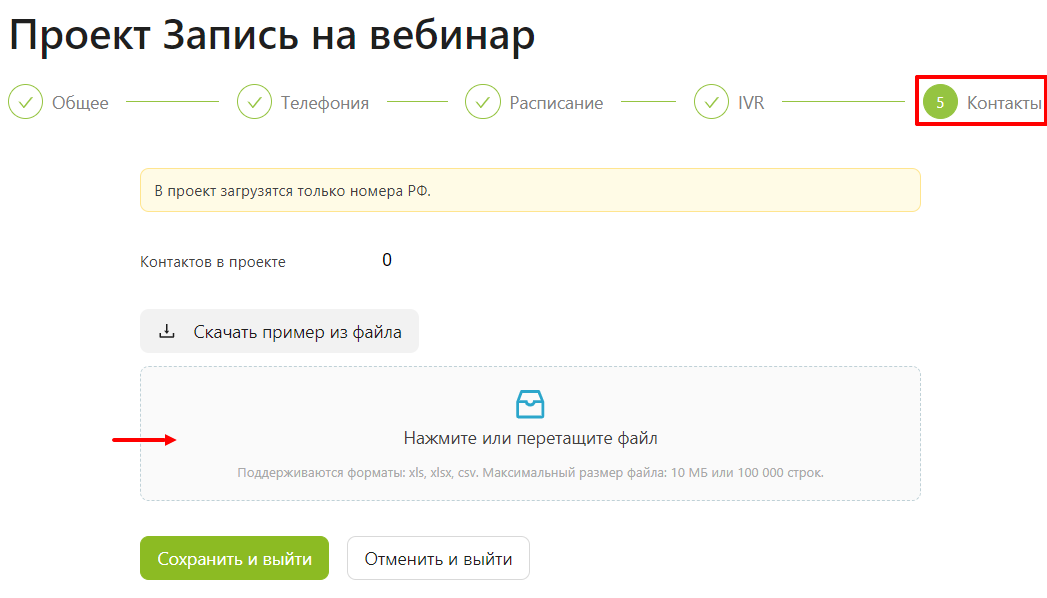Click Сохранить и выйти button
The height and width of the screenshot is (598, 1047).
[x=234, y=559]
